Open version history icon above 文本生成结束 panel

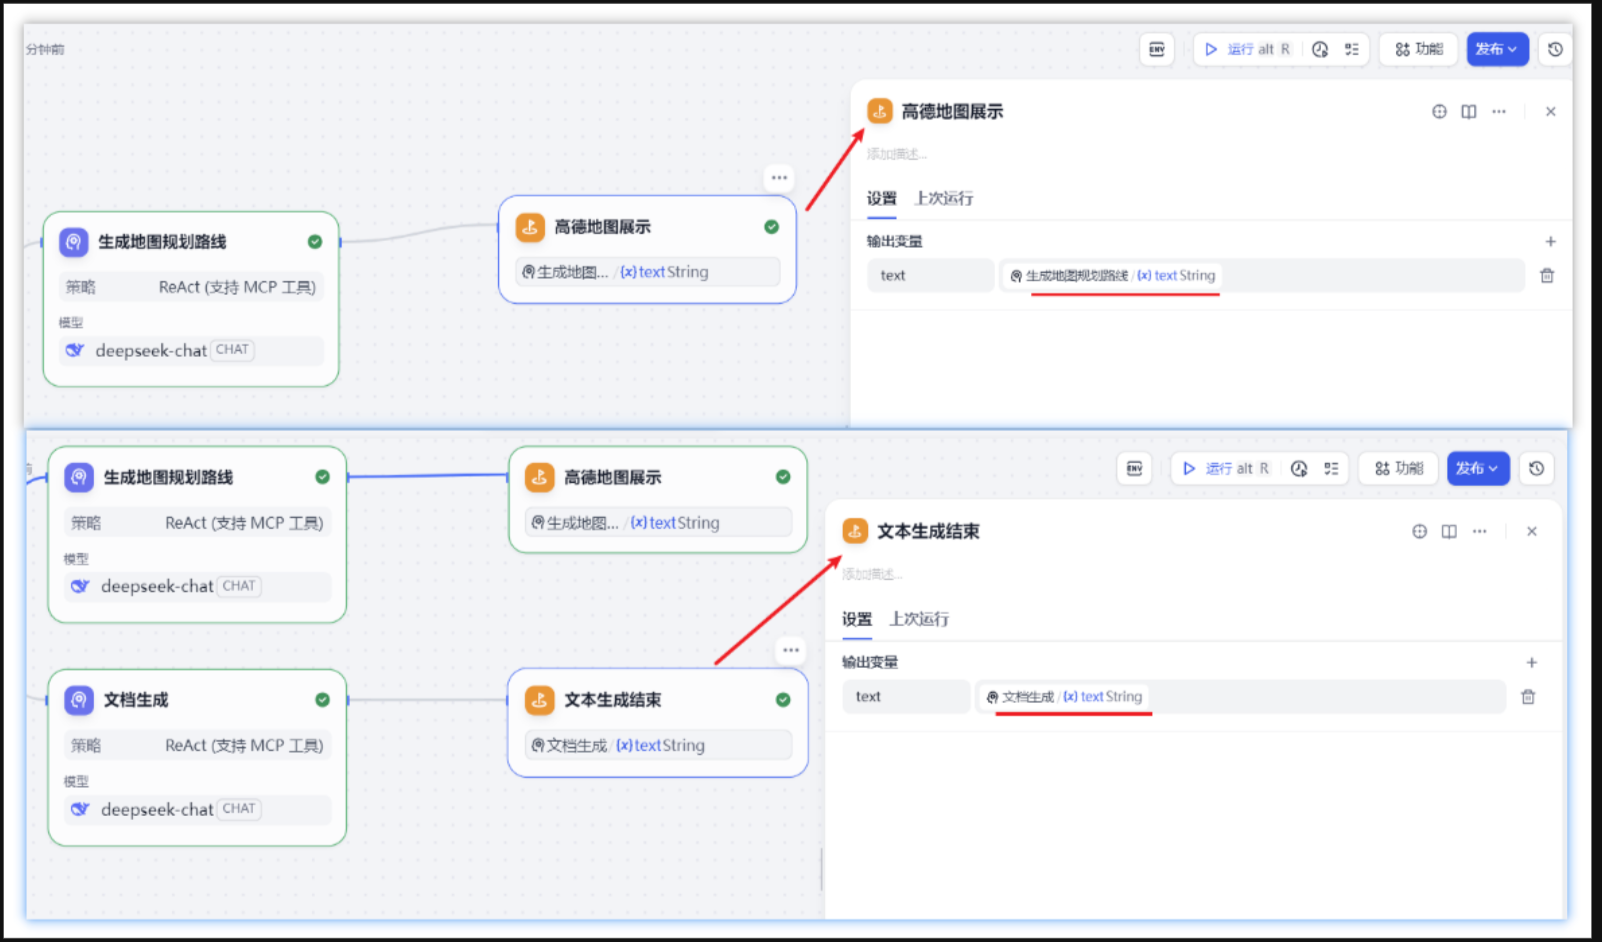(1536, 468)
